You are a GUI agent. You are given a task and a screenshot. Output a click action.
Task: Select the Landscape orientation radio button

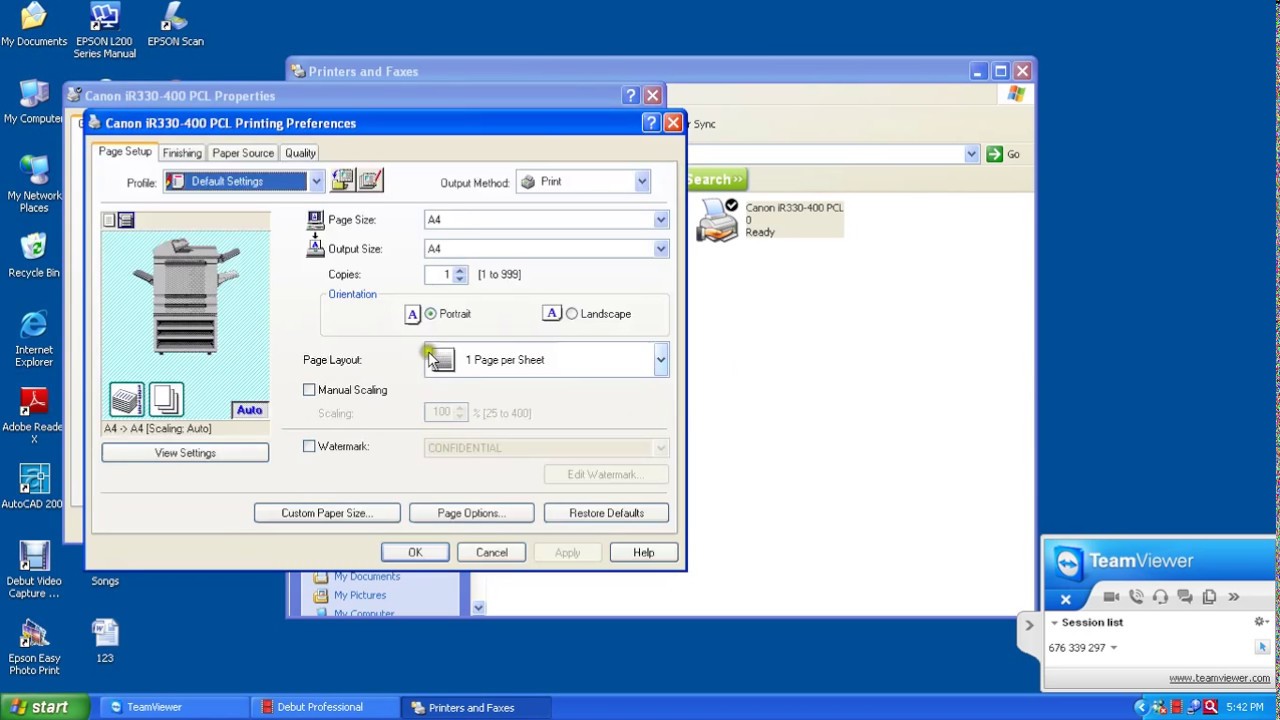click(x=572, y=314)
